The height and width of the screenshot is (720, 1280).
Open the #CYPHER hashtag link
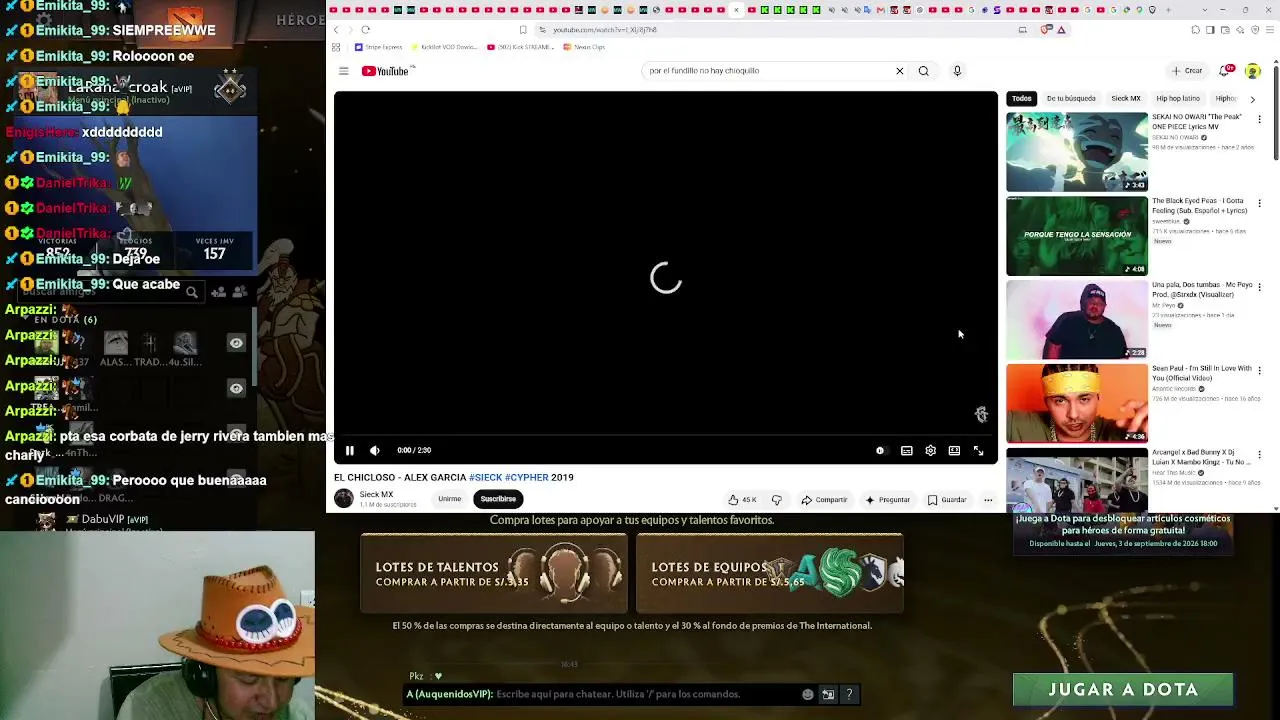pyautogui.click(x=527, y=478)
